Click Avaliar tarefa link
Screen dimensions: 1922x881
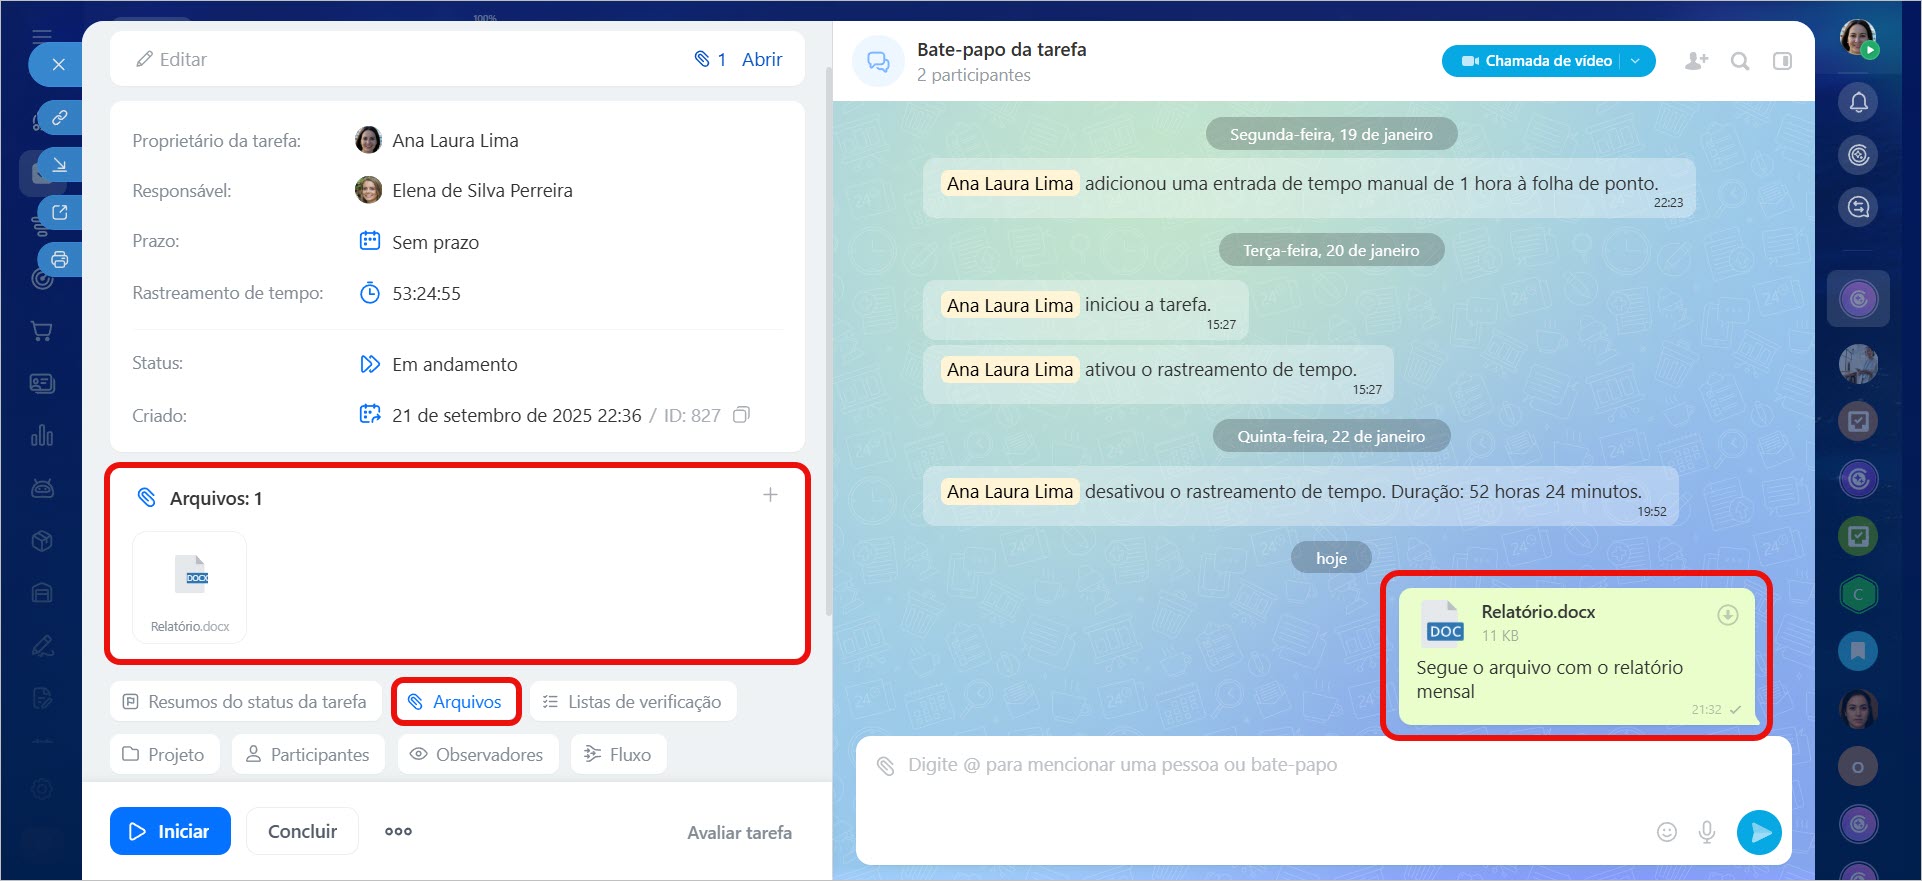tap(739, 832)
